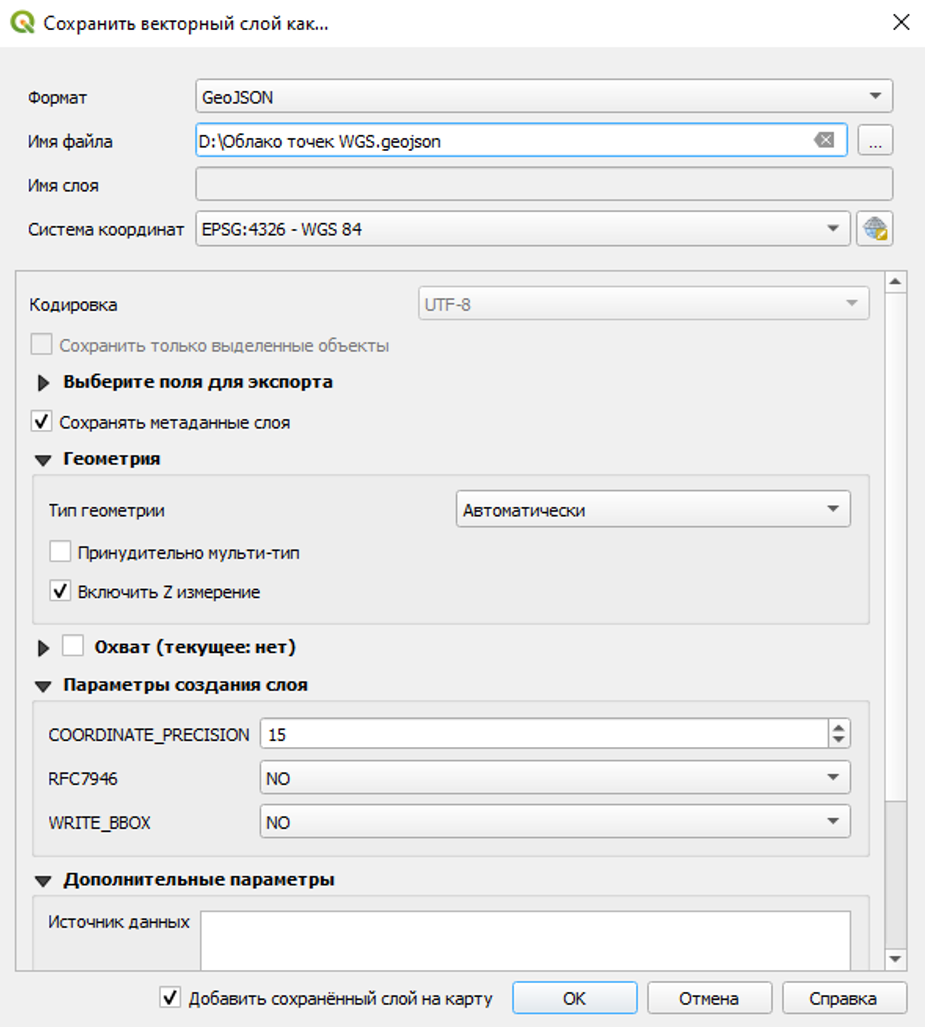Enable 'Принудительно мульти-тип' checkbox
This screenshot has width=926, height=1027.
tap(61, 552)
